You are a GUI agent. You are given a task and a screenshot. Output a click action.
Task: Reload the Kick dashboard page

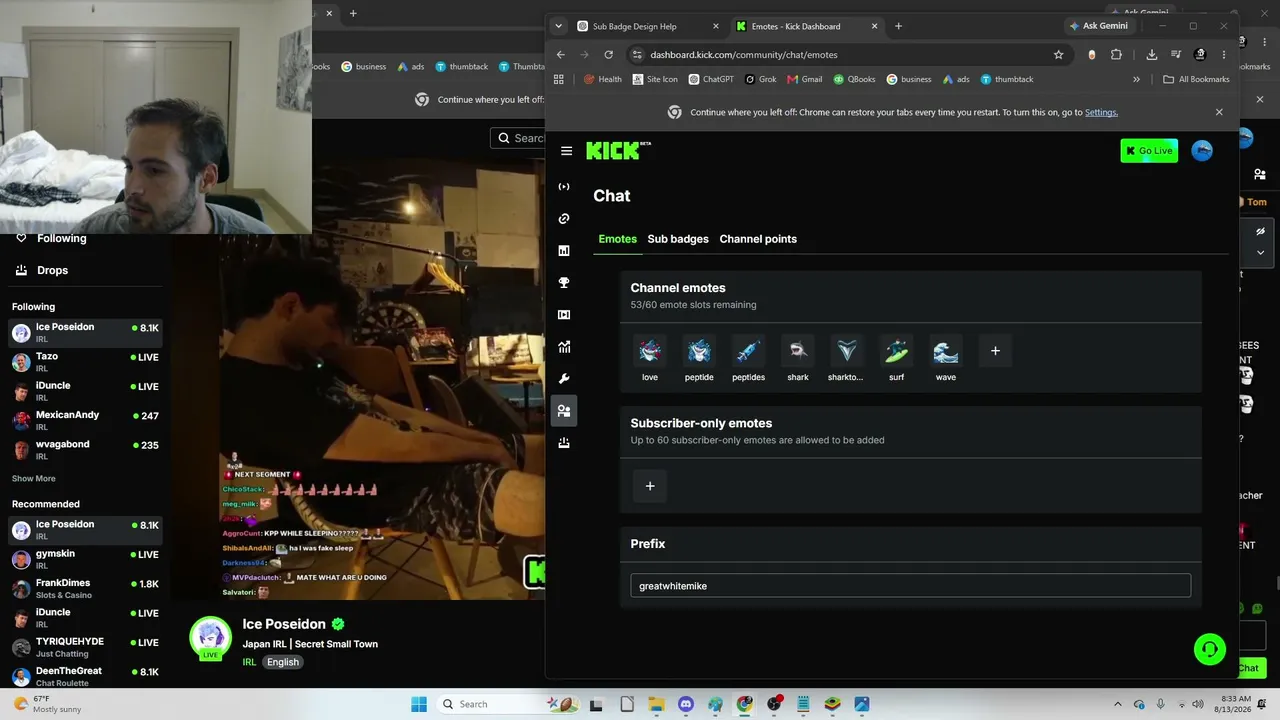point(608,55)
